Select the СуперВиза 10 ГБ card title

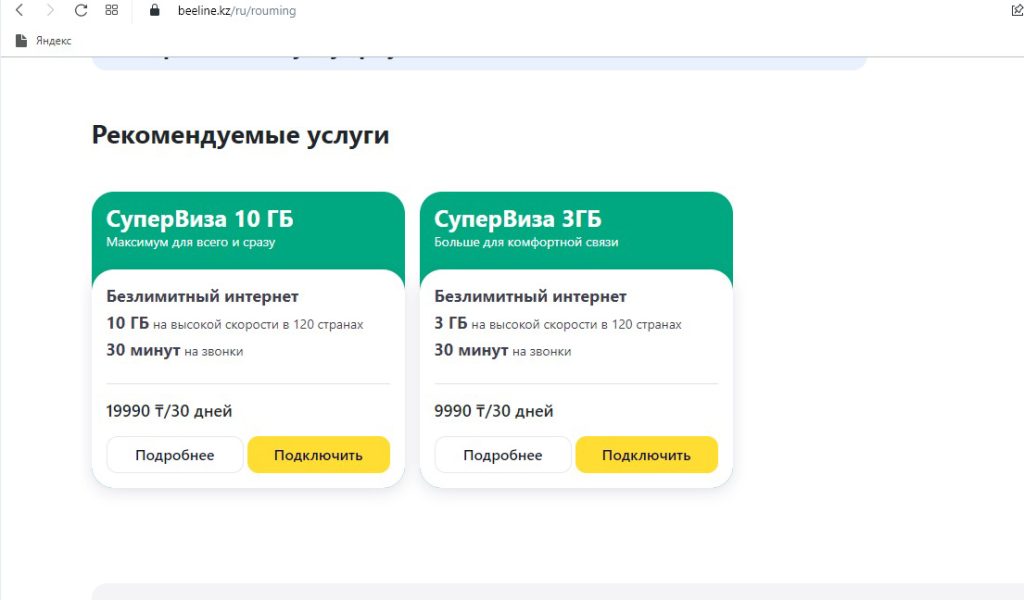coord(200,219)
